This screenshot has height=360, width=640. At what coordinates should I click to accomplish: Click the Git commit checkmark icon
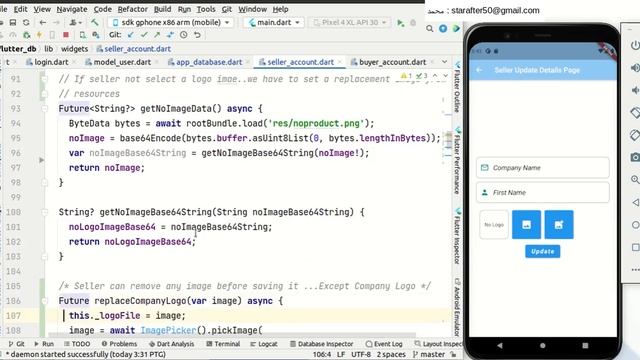144,35
